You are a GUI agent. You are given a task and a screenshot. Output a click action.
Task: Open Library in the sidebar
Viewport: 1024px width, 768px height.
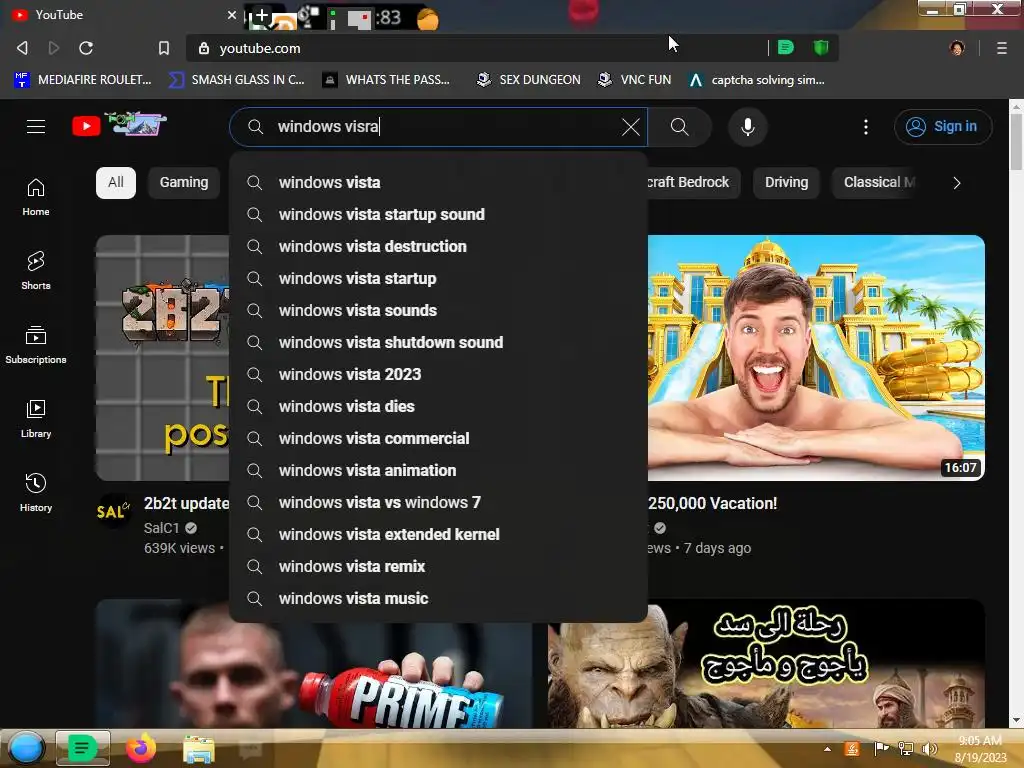coord(36,418)
